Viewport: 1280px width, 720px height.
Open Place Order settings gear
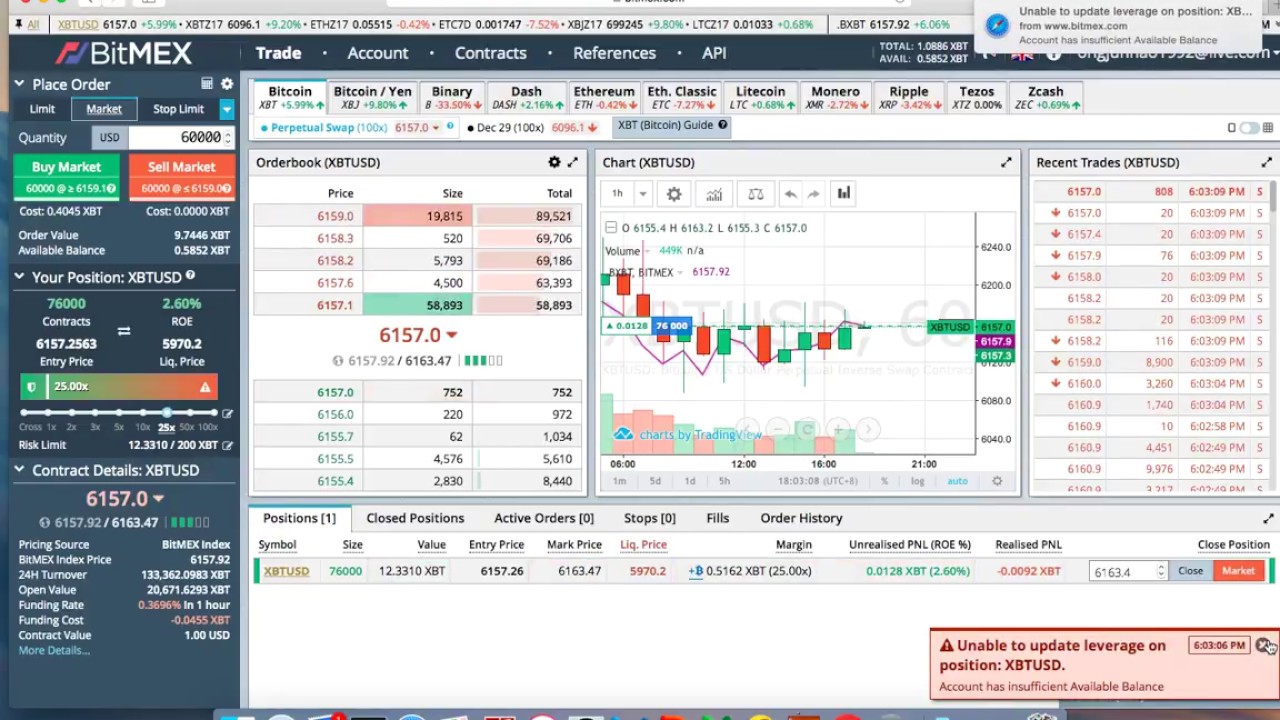(x=227, y=84)
